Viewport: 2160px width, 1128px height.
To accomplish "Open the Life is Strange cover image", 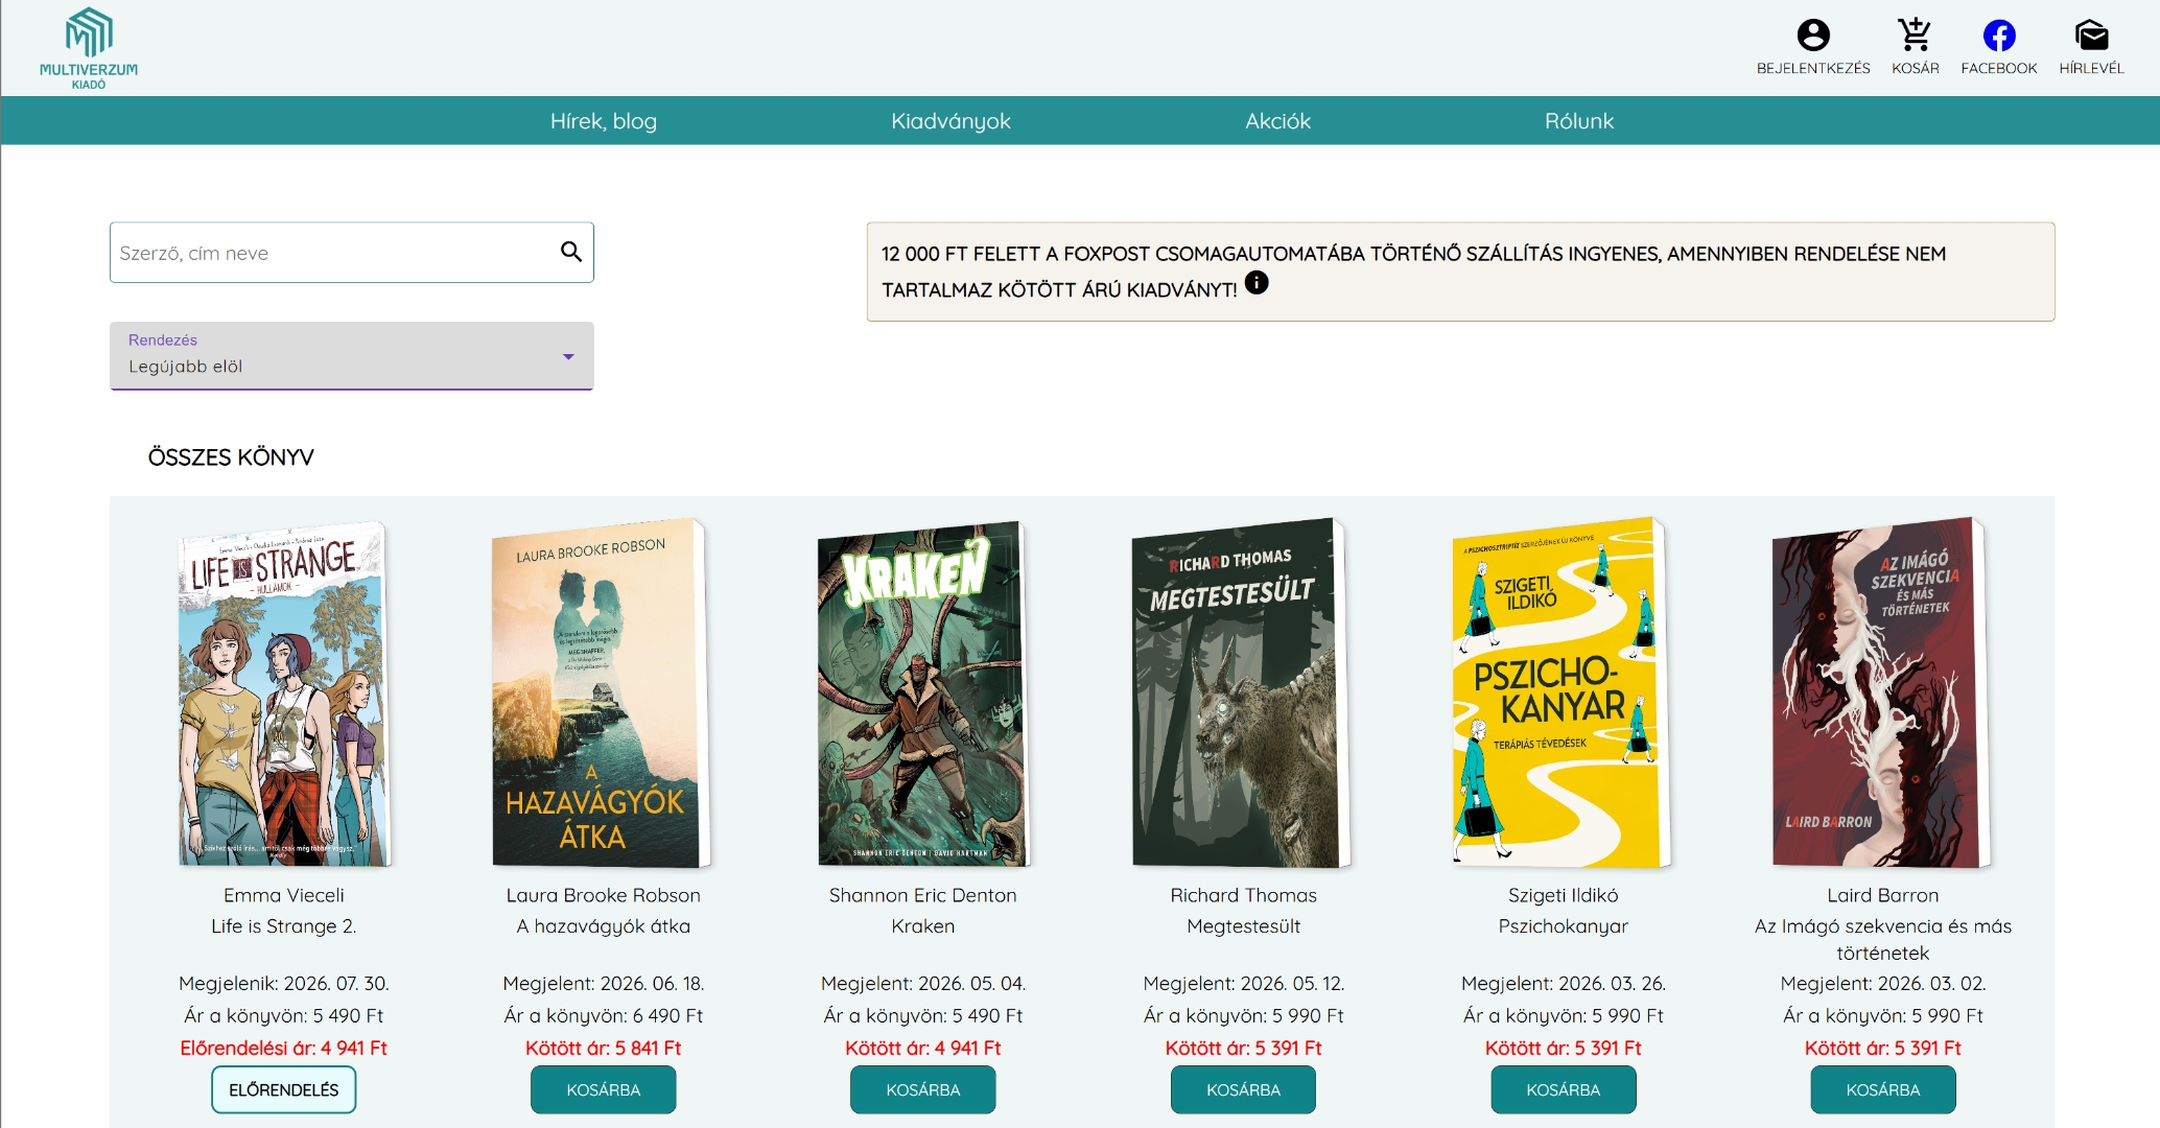I will point(284,692).
